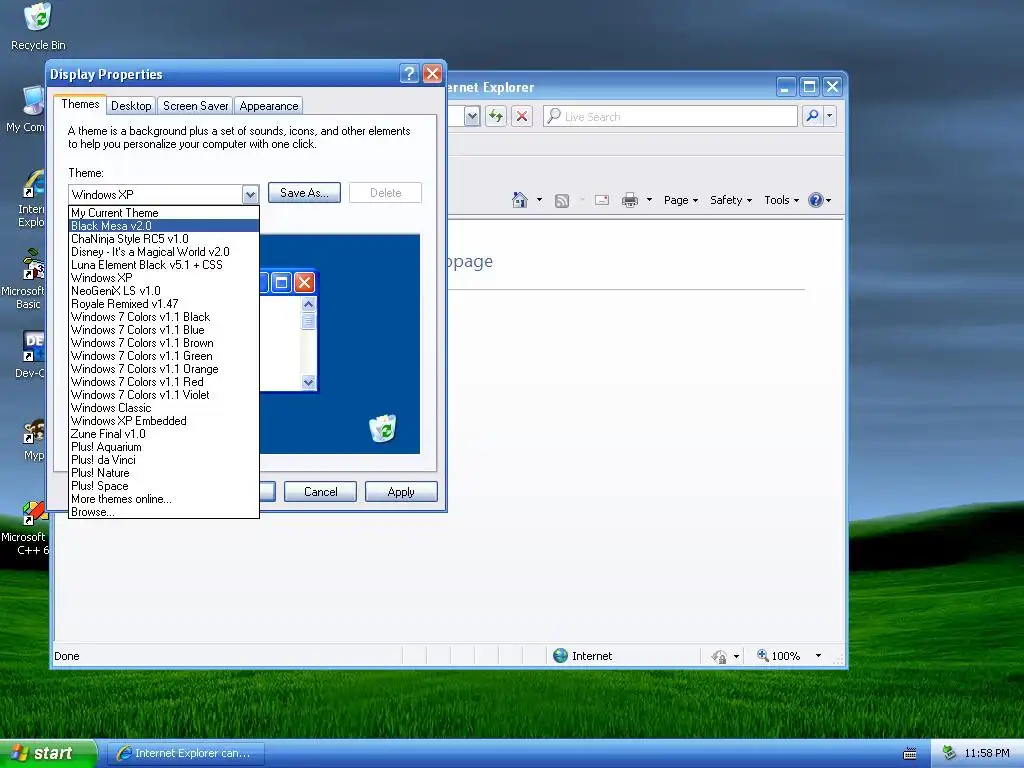
Task: Choose Plus! Aquarium theme
Action: coord(164,447)
